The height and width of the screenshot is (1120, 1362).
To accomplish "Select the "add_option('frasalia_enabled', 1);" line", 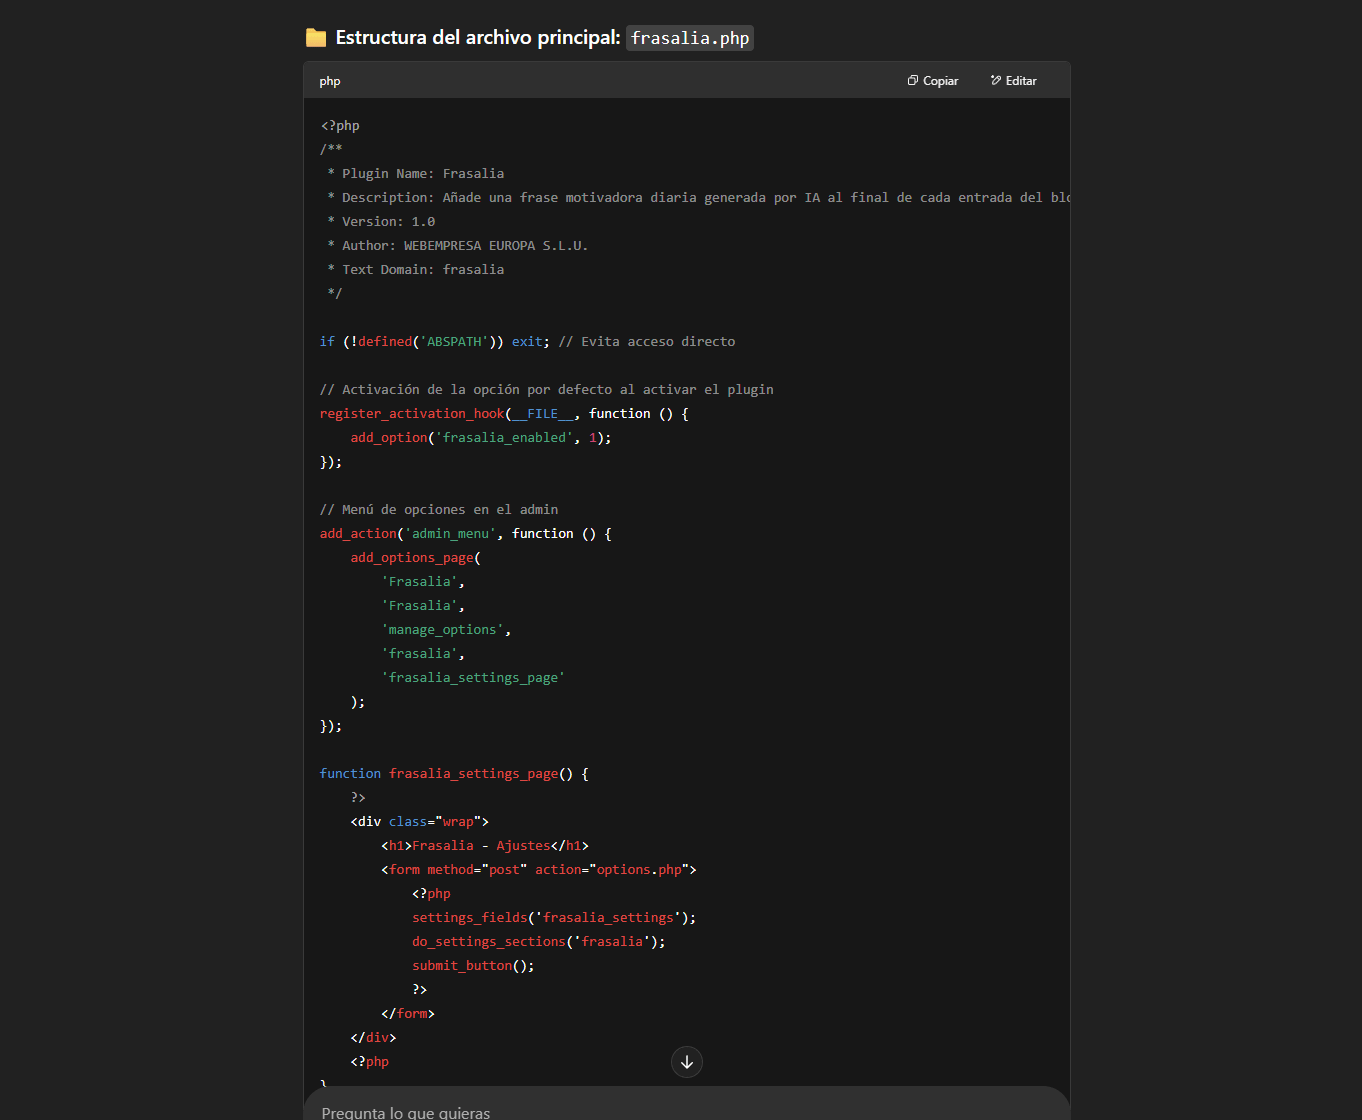I will pyautogui.click(x=481, y=438).
